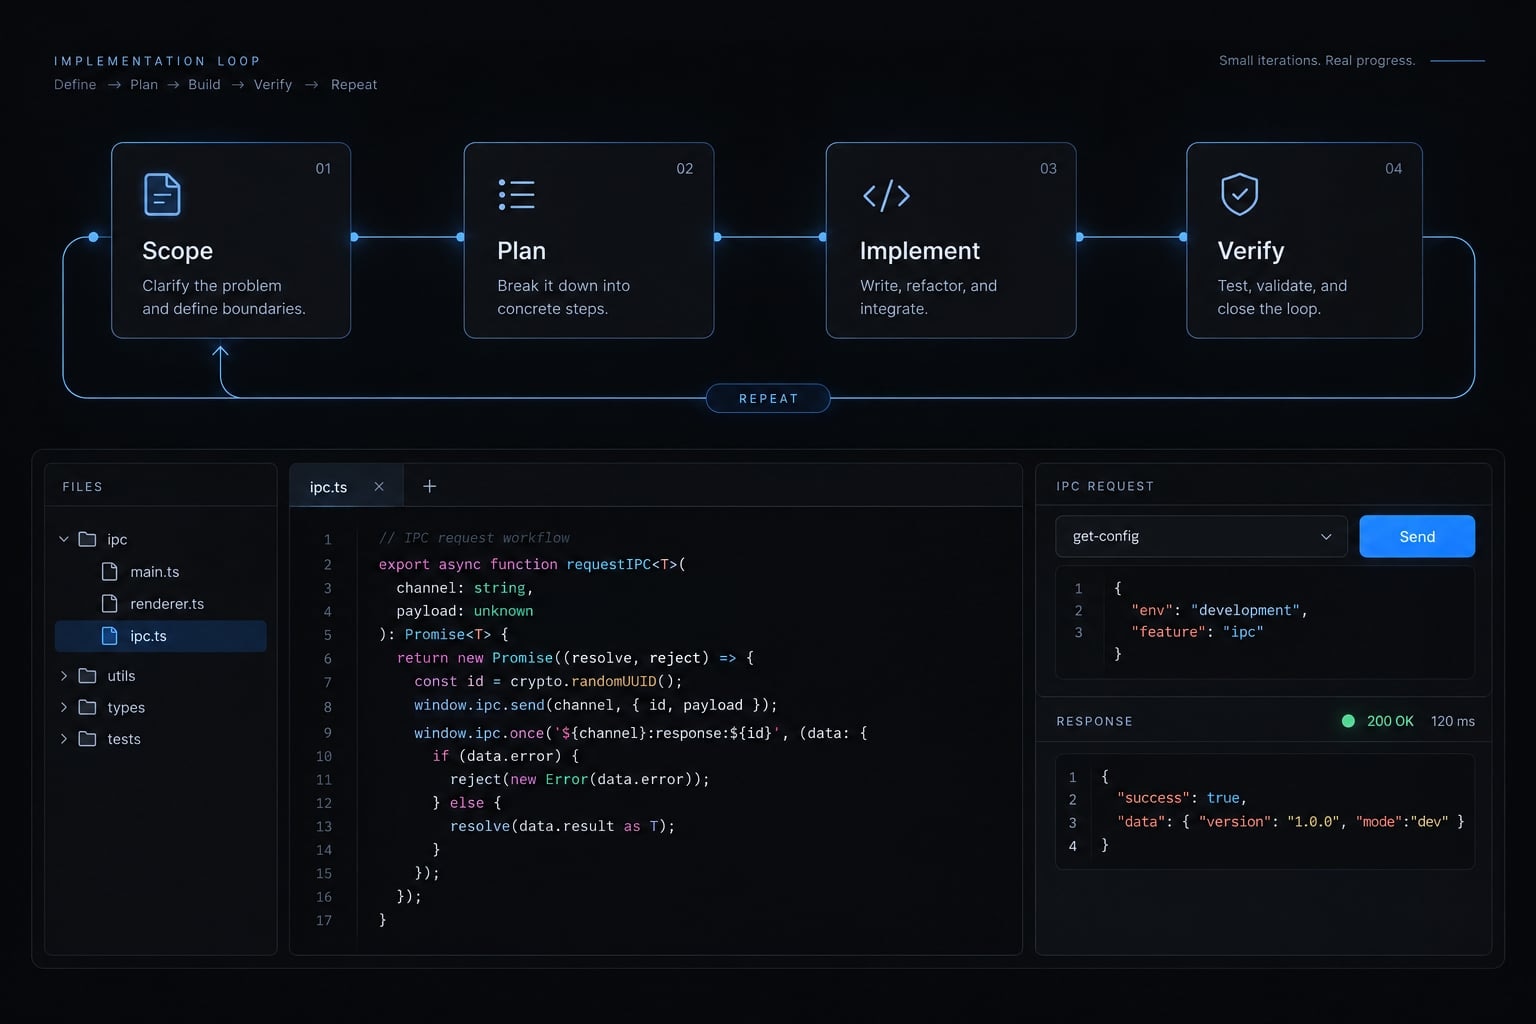The width and height of the screenshot is (1536, 1024).
Task: Click the REPEAT loop pill
Action: [768, 398]
